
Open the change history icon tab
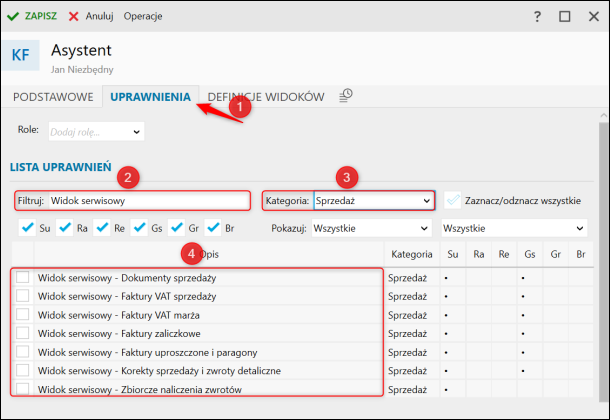tap(345, 96)
